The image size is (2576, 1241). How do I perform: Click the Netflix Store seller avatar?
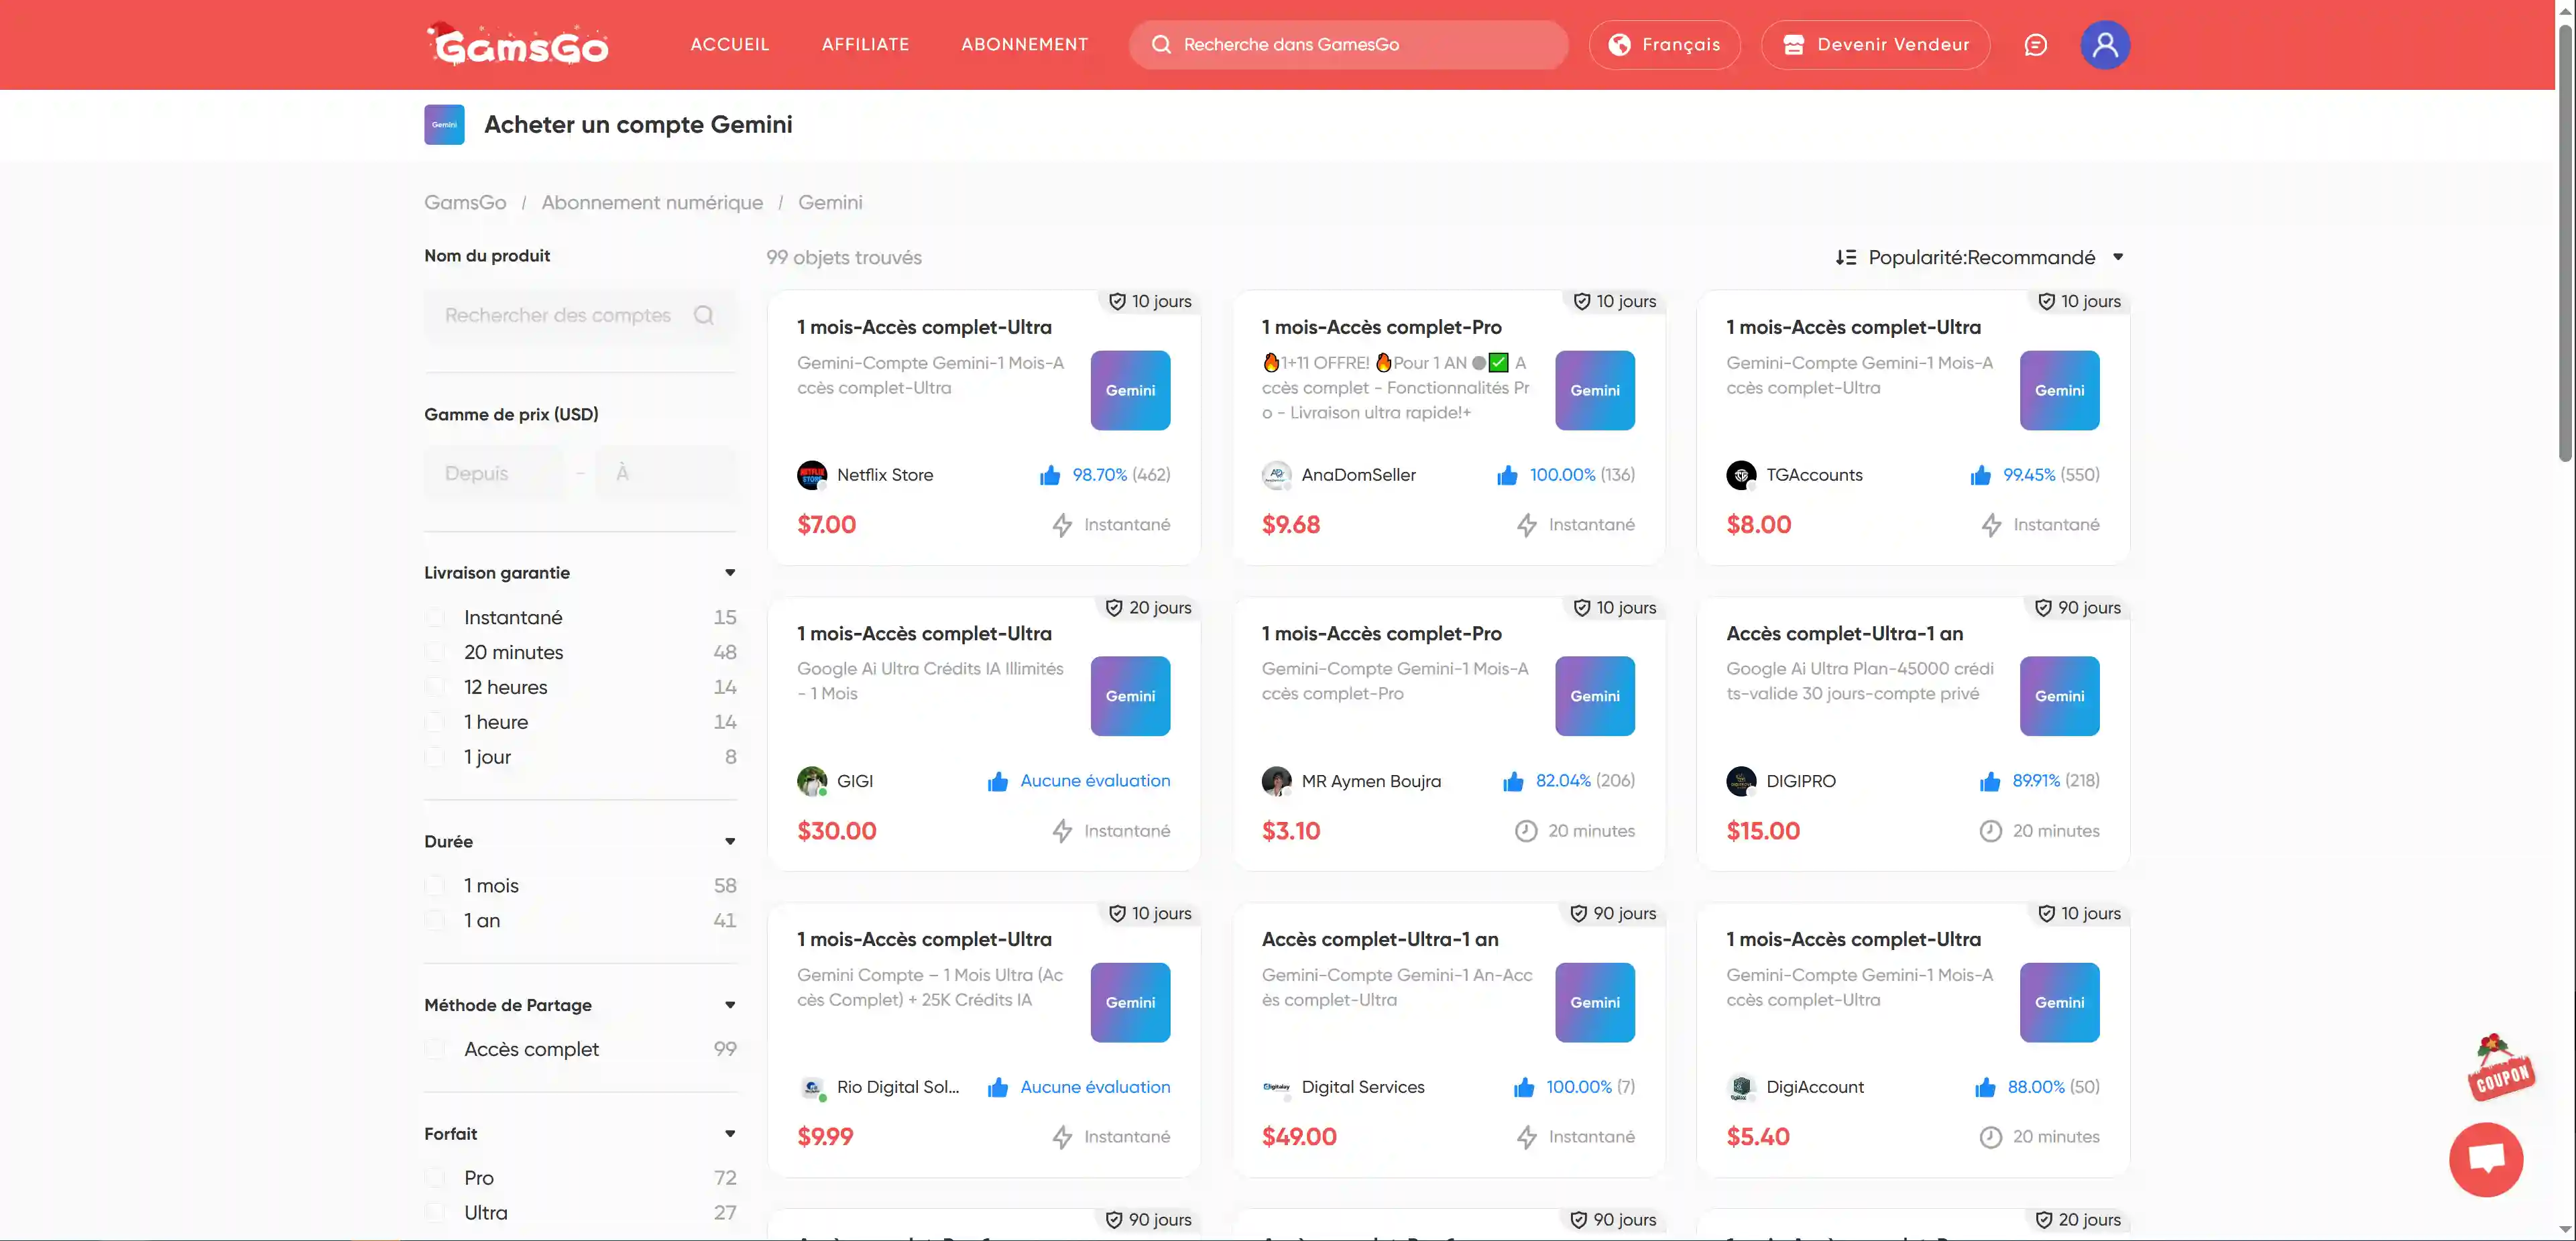tap(811, 475)
